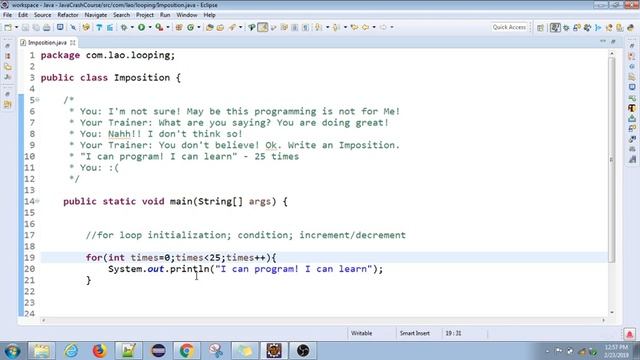Viewport: 640px width, 360px height.
Task: Open the Navigate menu
Action: [96, 15]
